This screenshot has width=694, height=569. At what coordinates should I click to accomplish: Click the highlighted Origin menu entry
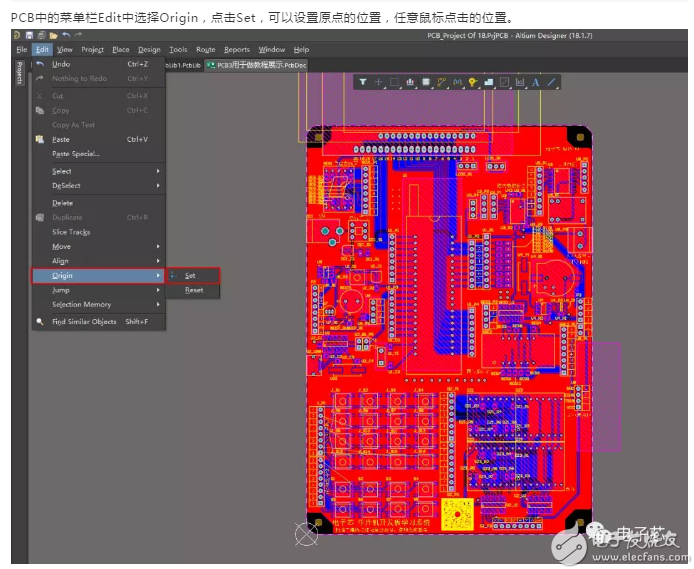[x=98, y=276]
